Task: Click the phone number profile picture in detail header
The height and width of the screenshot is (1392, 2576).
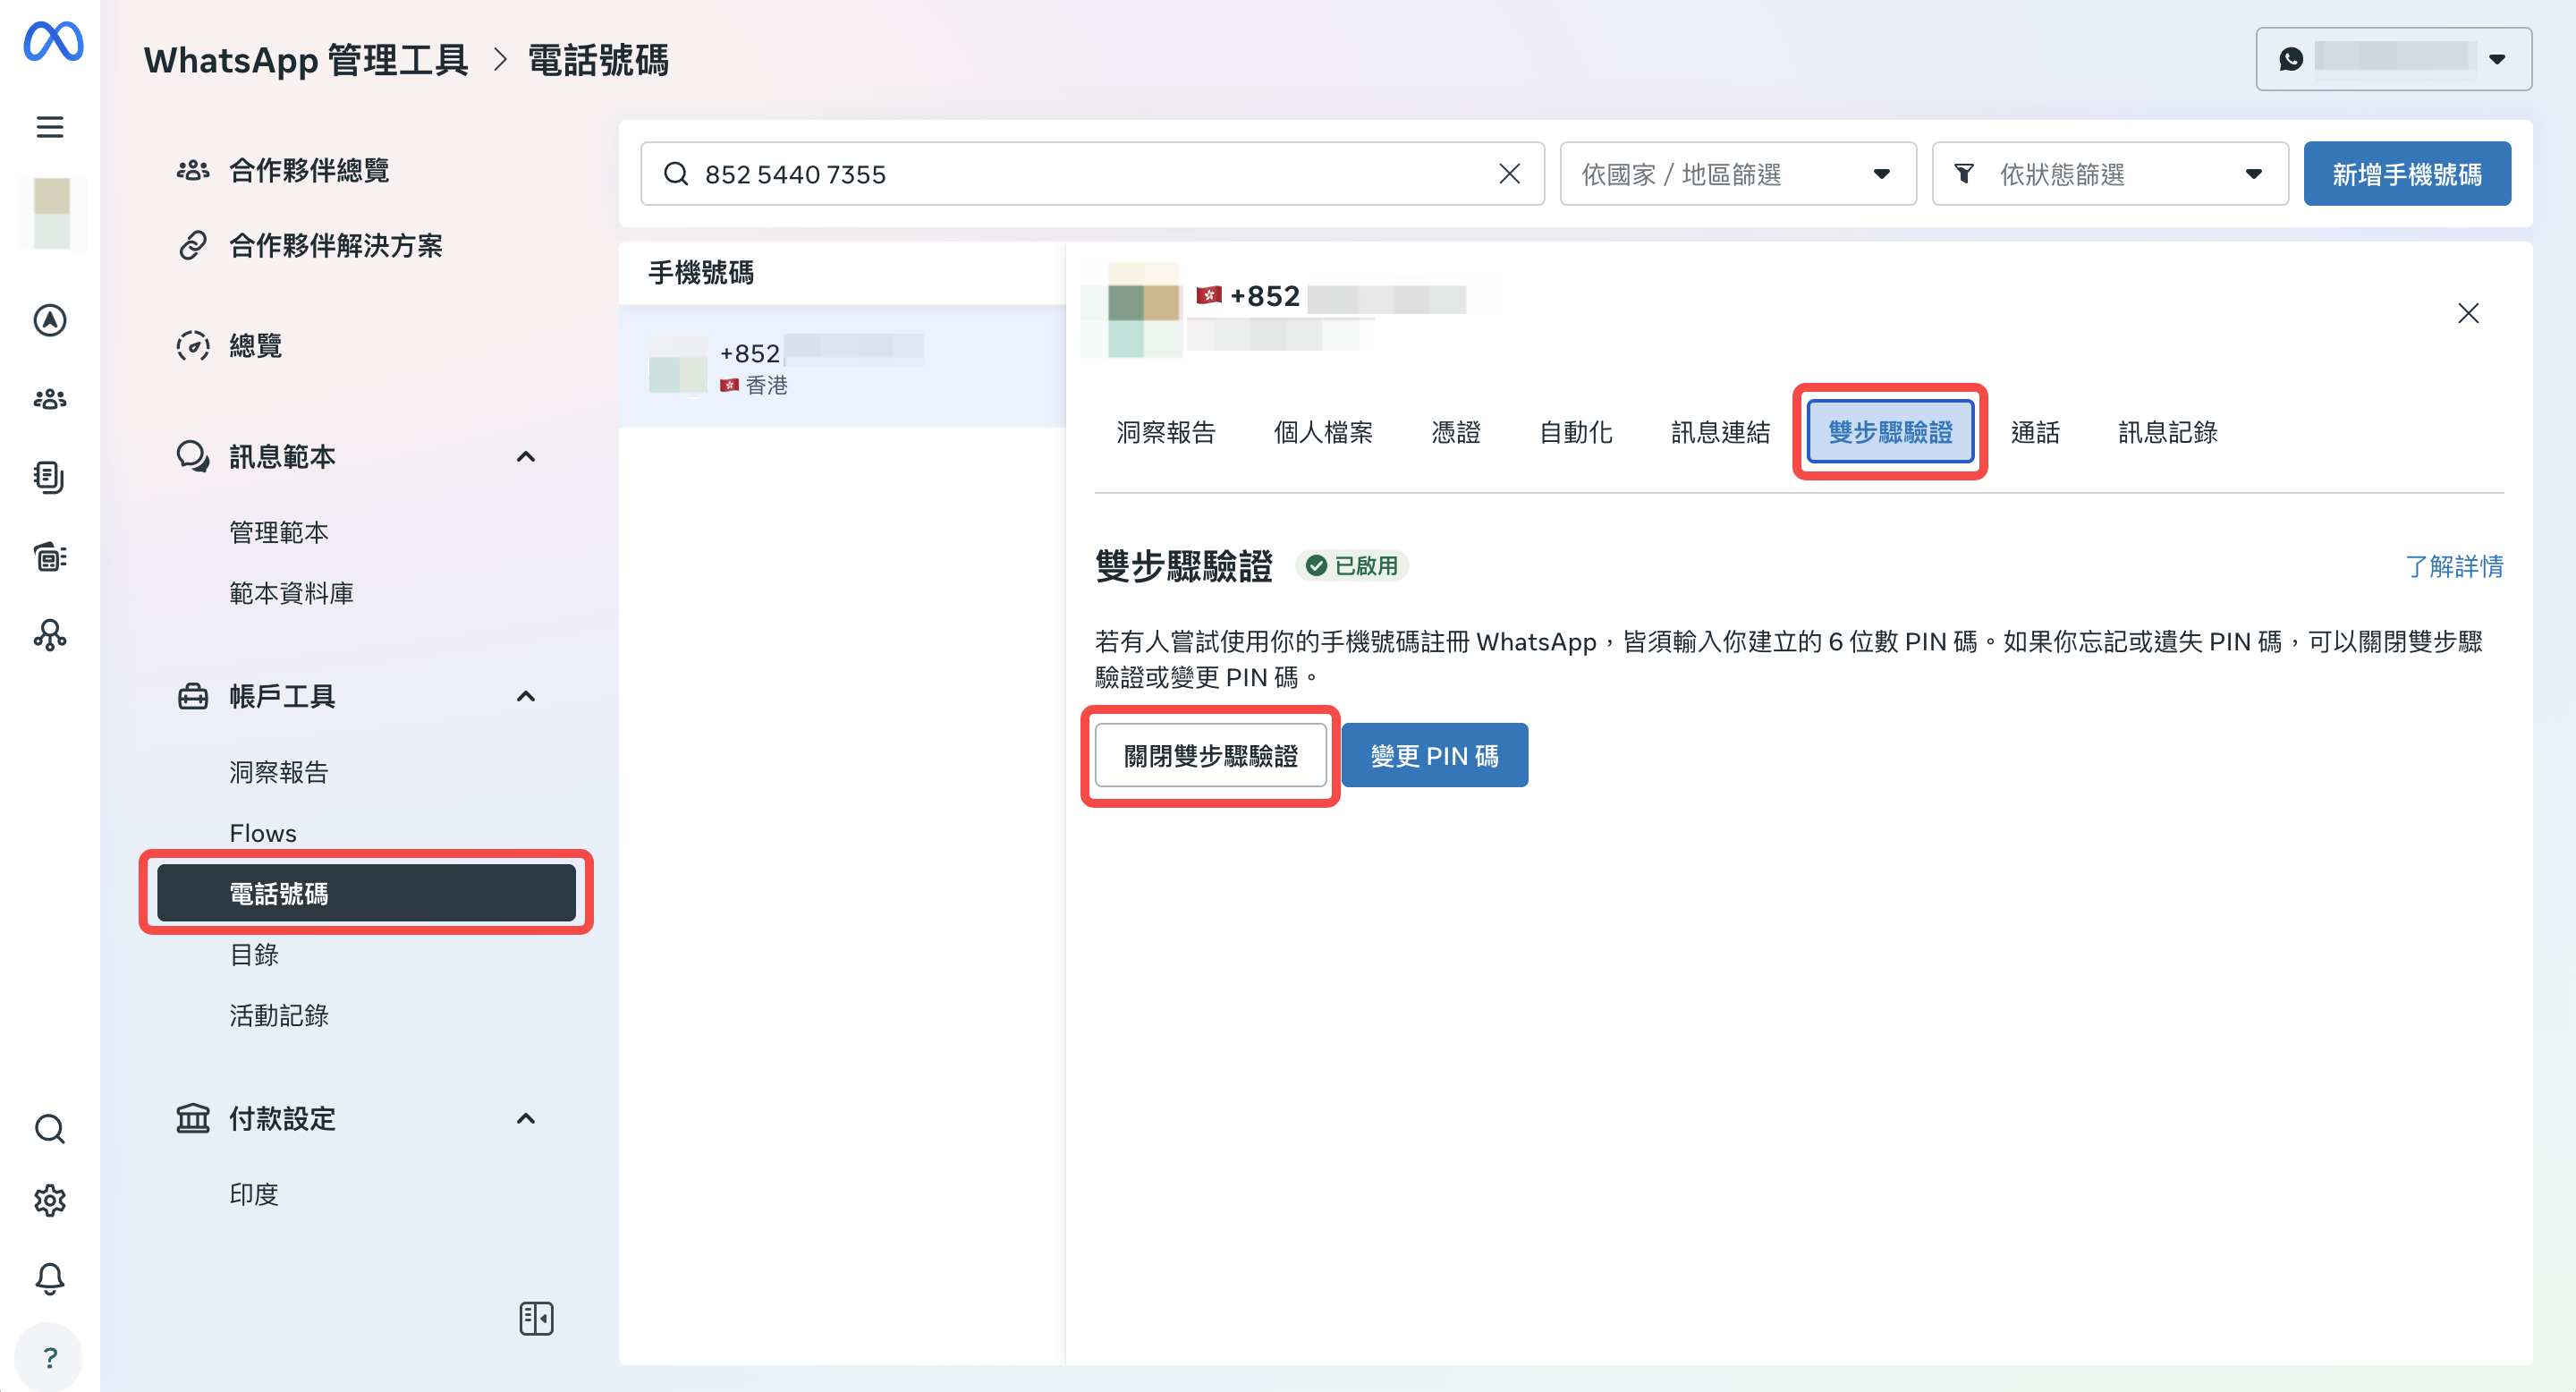Action: coord(1131,310)
